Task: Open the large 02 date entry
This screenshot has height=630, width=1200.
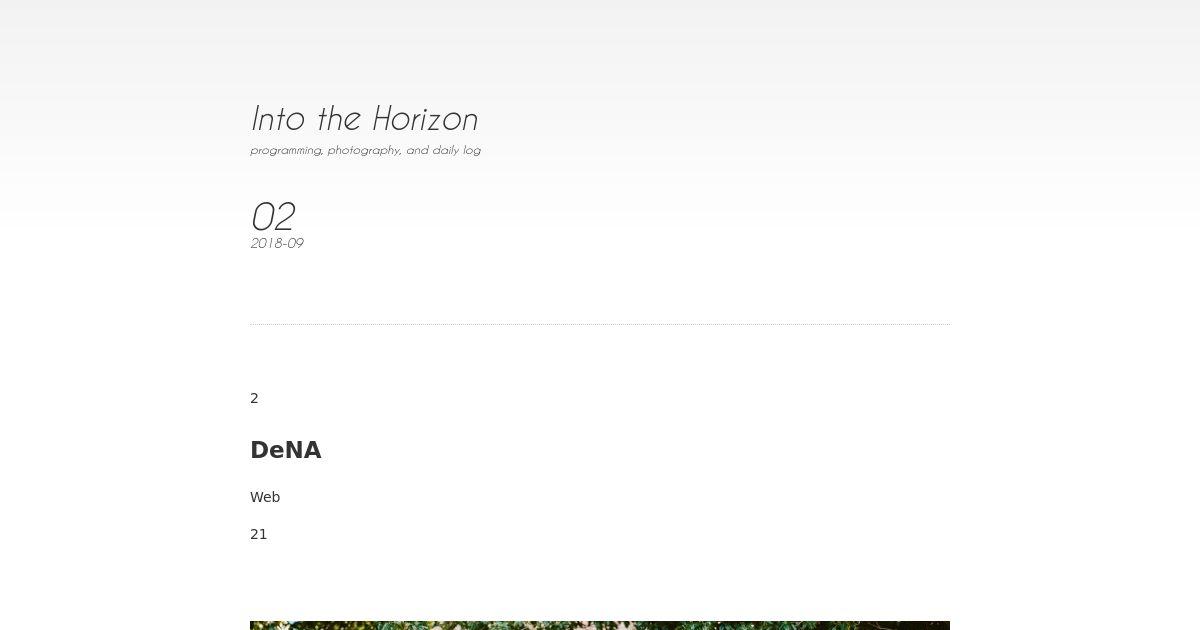Action: pyautogui.click(x=272, y=217)
